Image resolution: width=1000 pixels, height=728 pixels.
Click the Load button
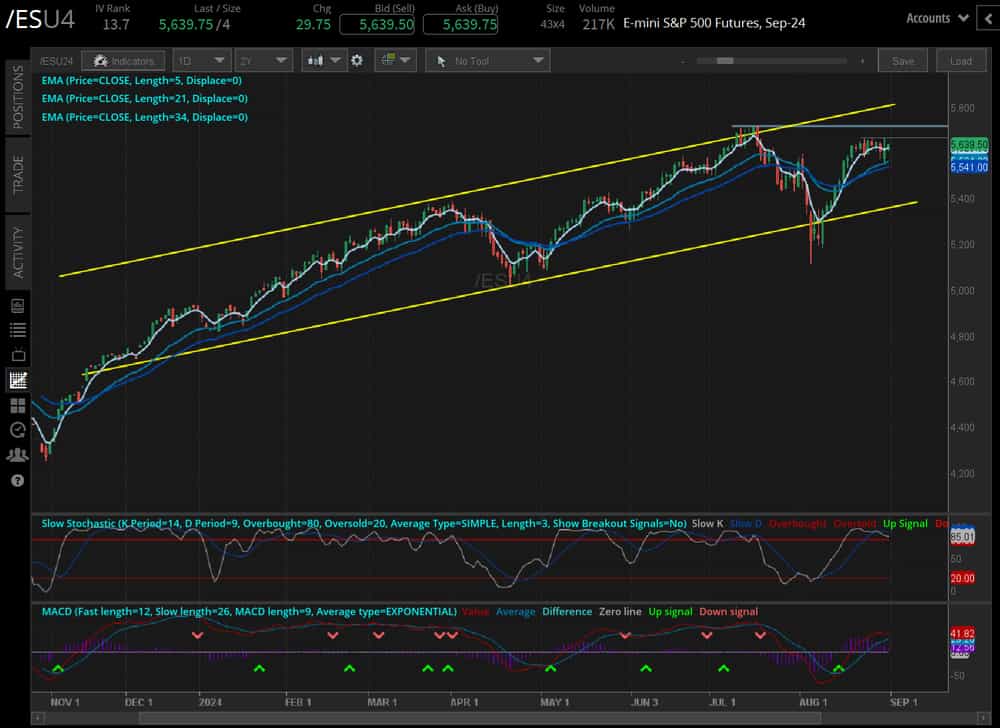(x=960, y=60)
